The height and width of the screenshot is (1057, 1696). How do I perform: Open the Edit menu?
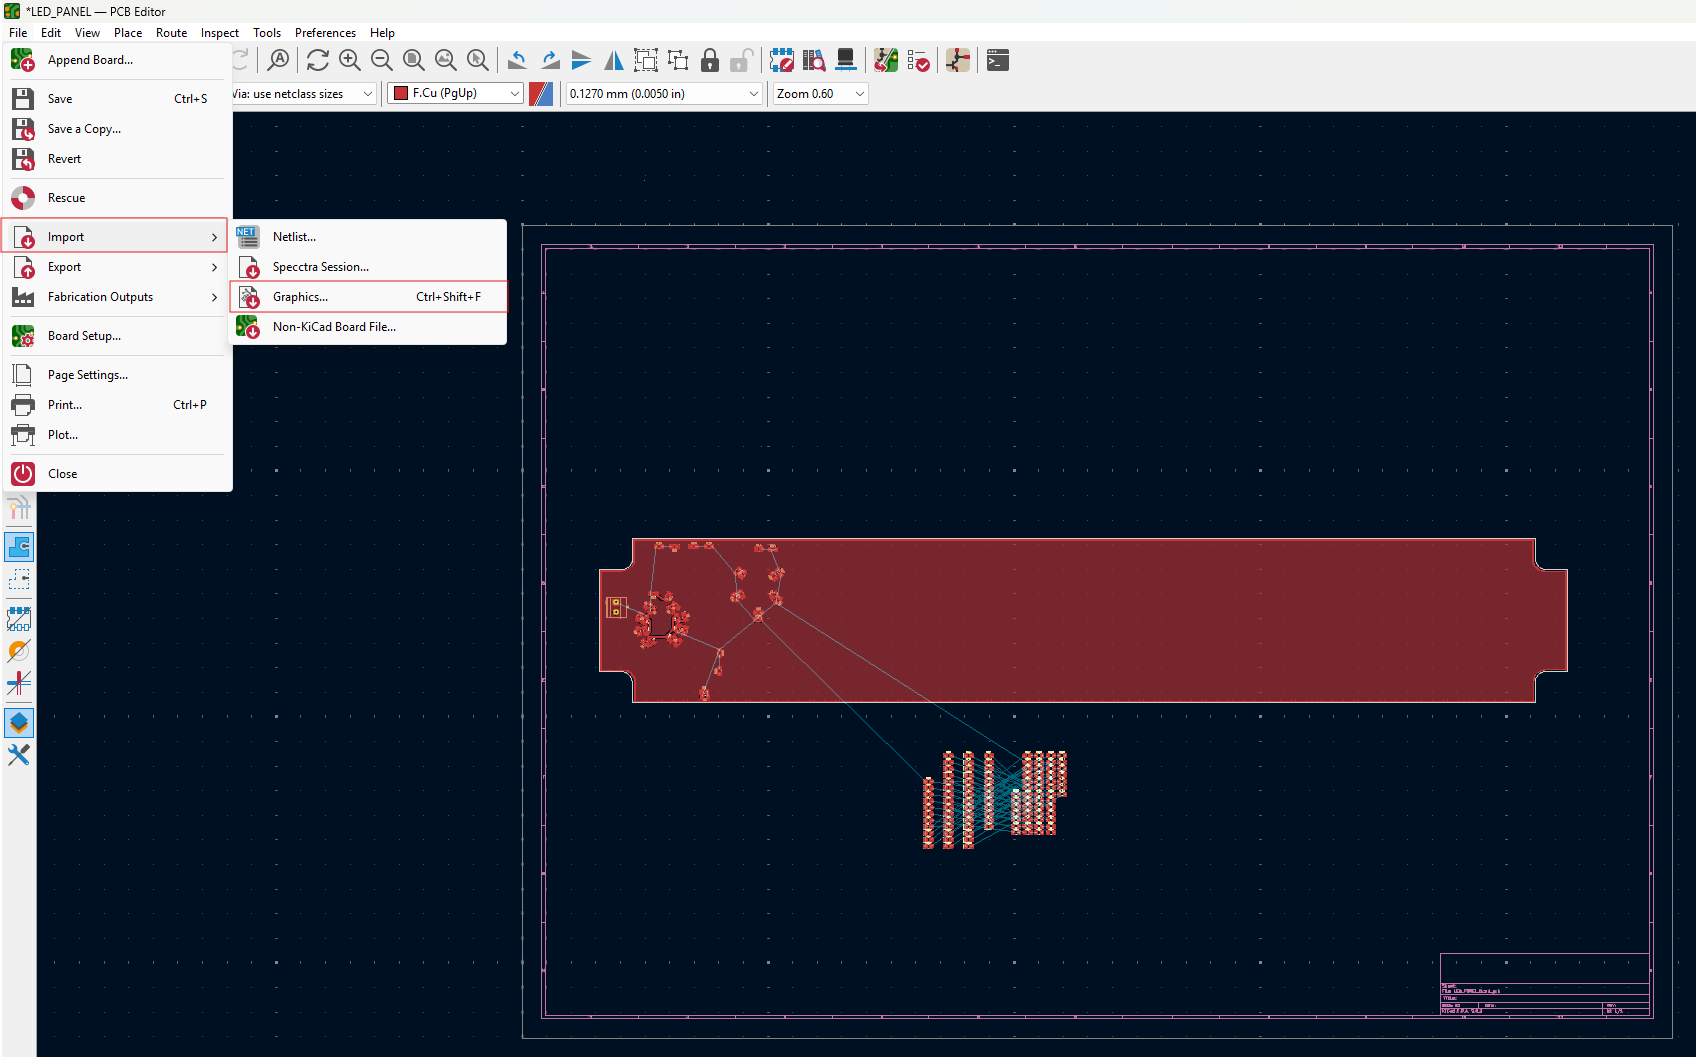pos(51,32)
